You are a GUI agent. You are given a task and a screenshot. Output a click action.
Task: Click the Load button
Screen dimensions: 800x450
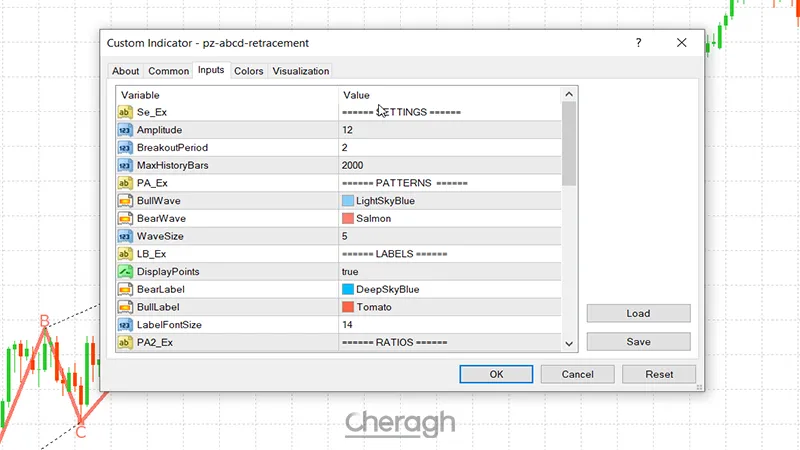[x=638, y=314]
